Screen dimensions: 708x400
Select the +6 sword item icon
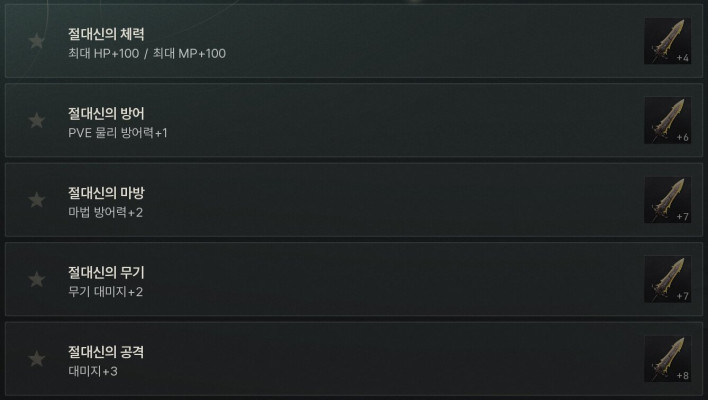tap(667, 121)
